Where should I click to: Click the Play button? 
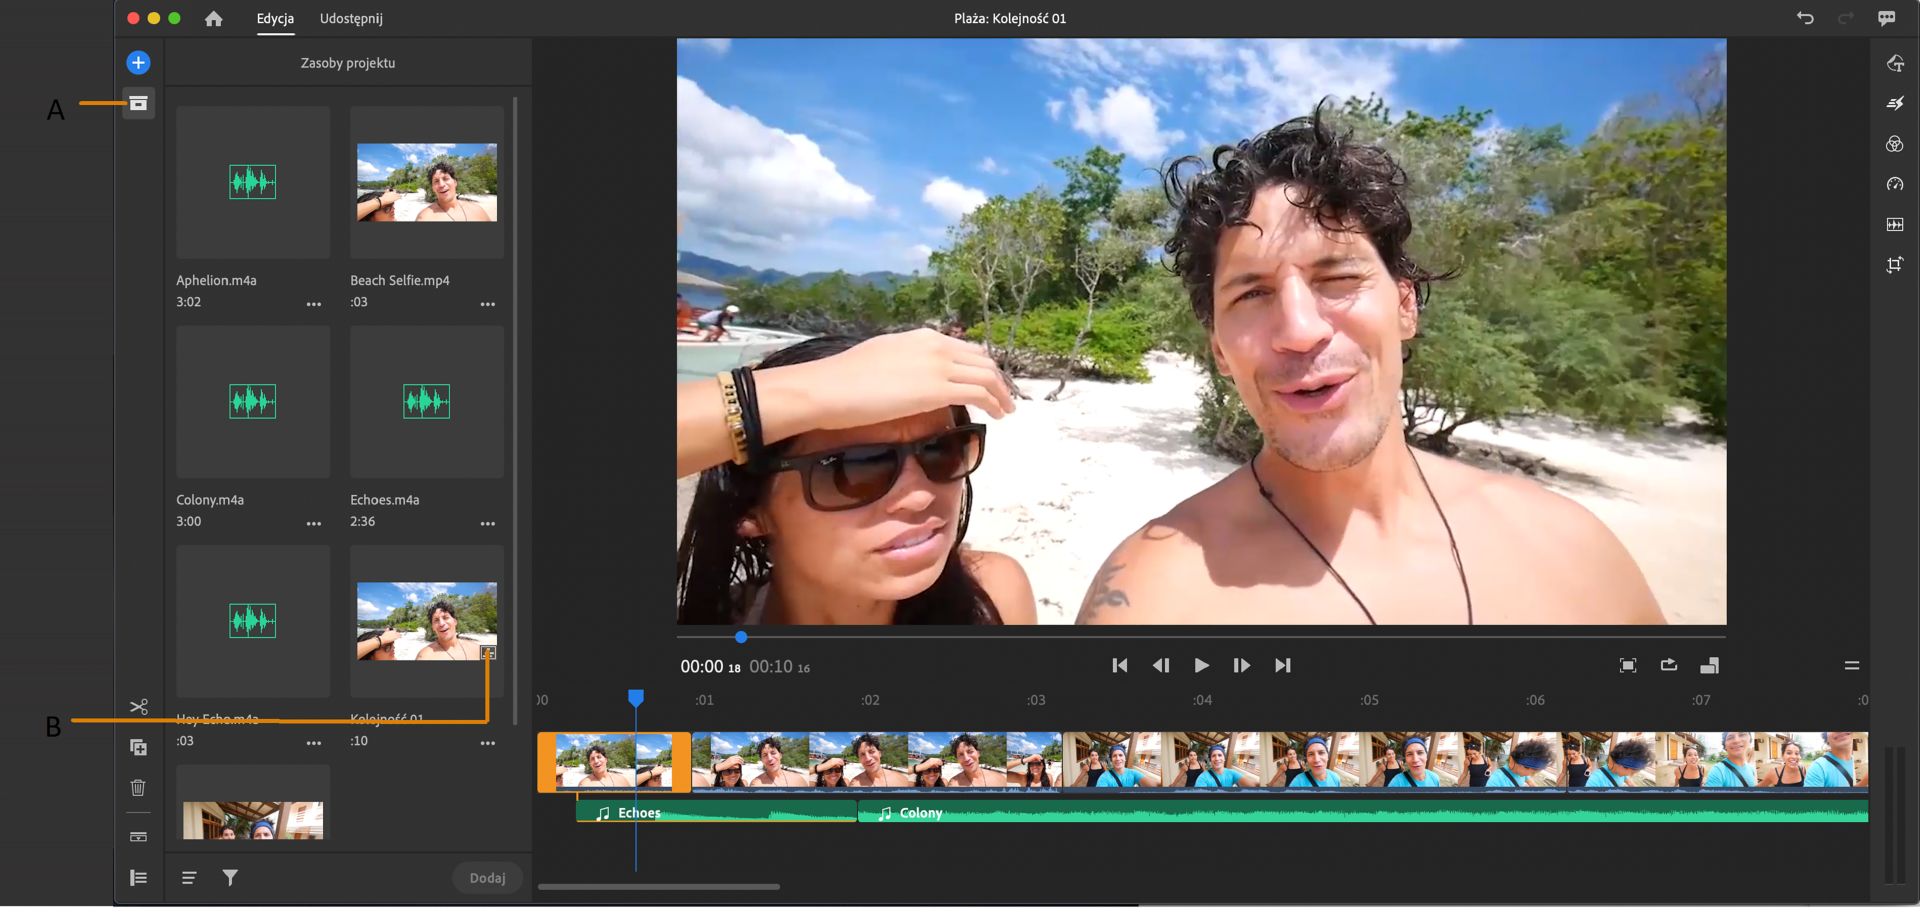(1202, 665)
